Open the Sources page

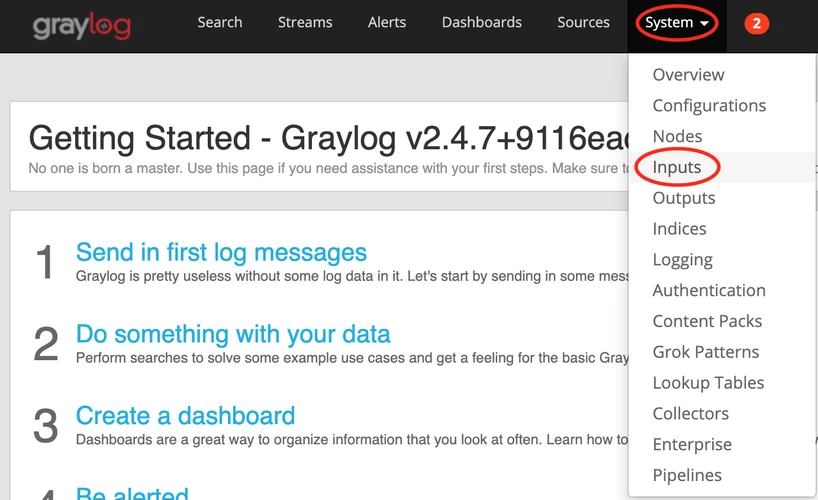click(583, 22)
